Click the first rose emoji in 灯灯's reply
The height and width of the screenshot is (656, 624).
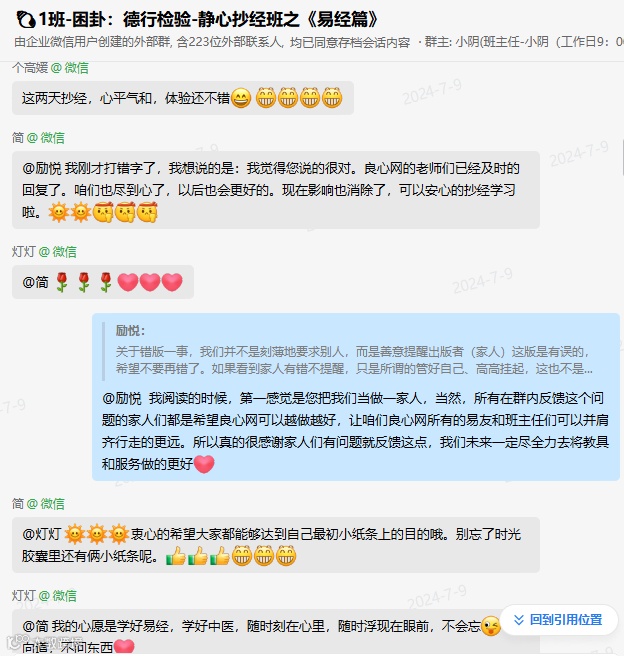62,282
